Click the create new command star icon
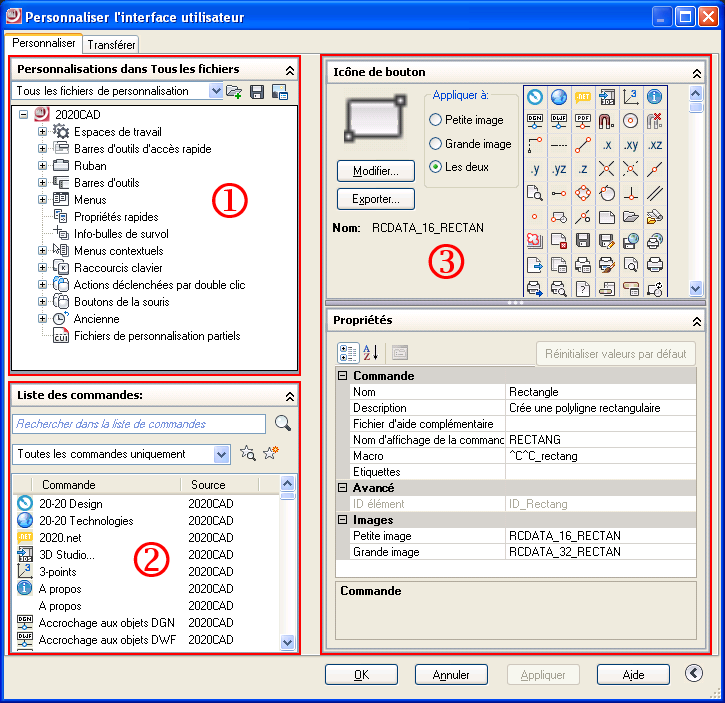 (270, 455)
